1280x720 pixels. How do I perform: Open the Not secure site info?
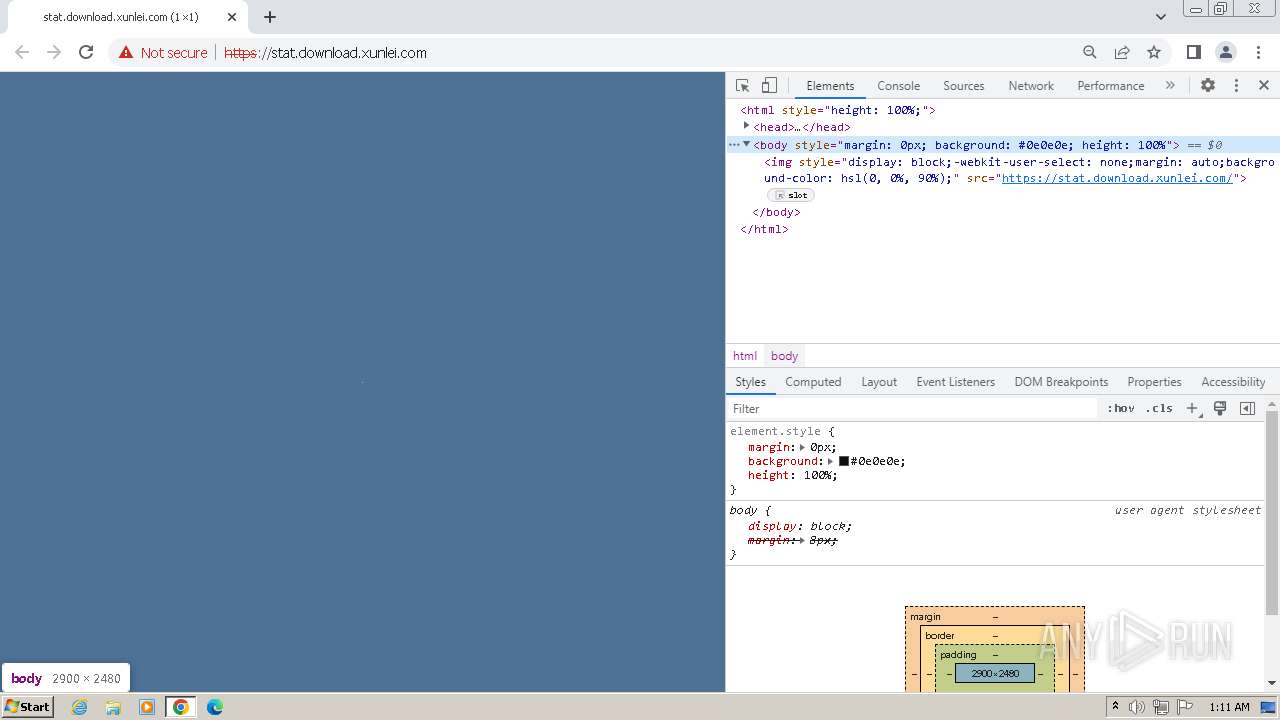(163, 53)
